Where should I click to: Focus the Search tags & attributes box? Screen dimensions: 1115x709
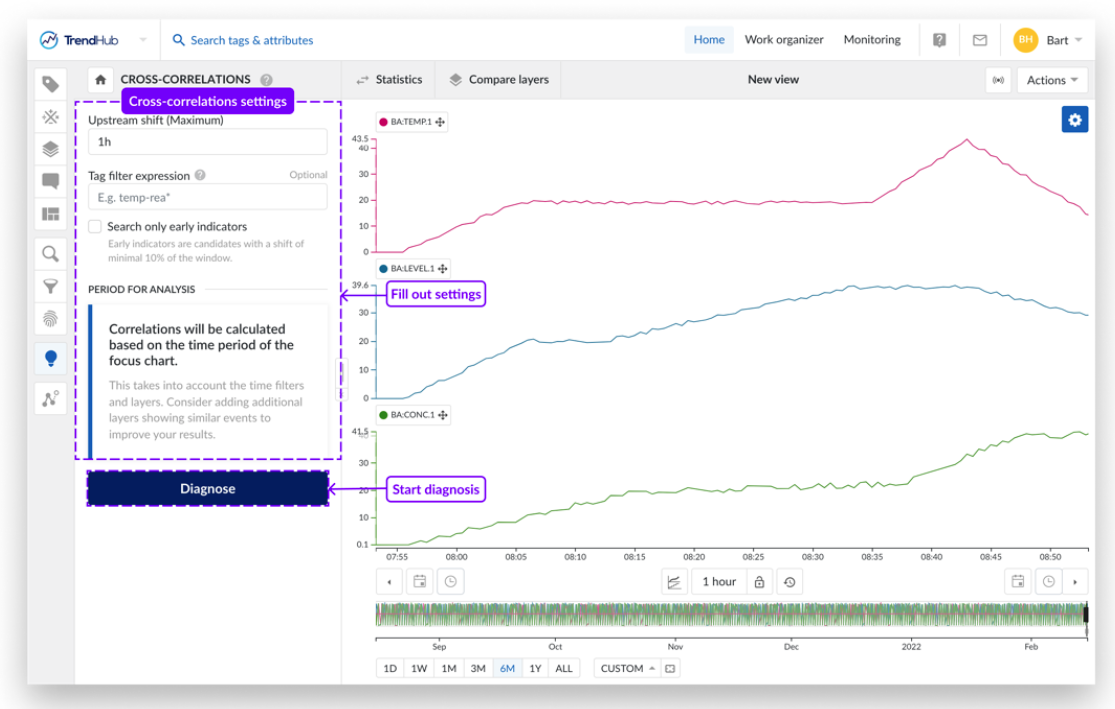click(x=252, y=41)
